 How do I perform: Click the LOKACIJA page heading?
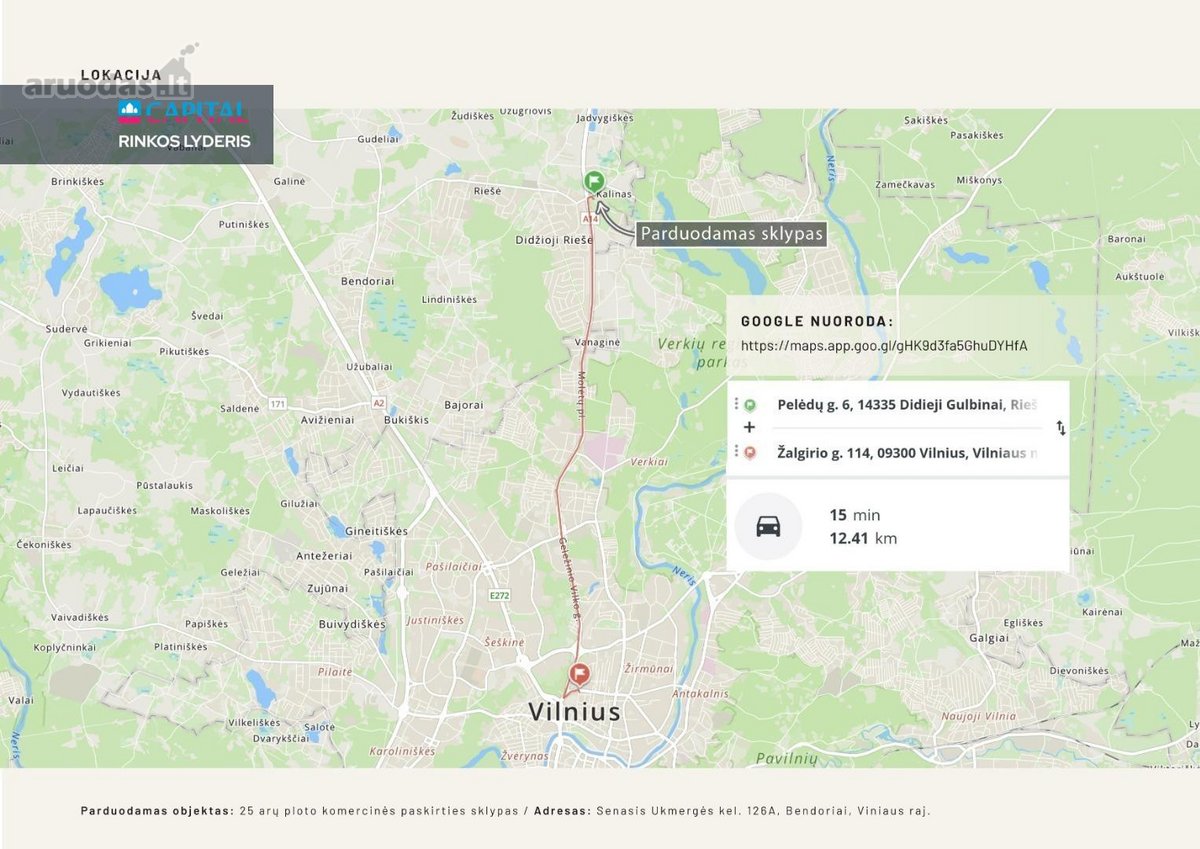(121, 74)
